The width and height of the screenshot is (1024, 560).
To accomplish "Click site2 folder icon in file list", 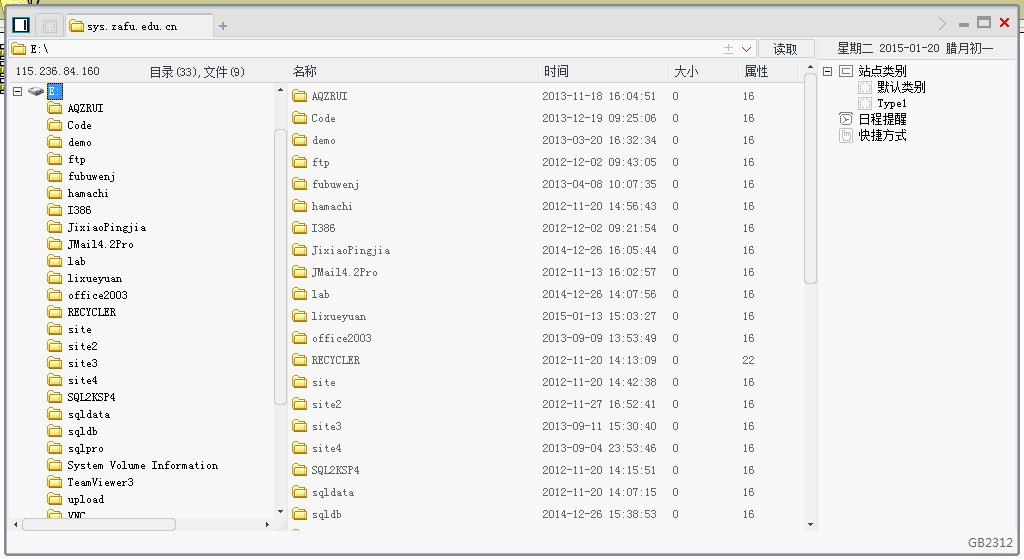I will point(300,404).
